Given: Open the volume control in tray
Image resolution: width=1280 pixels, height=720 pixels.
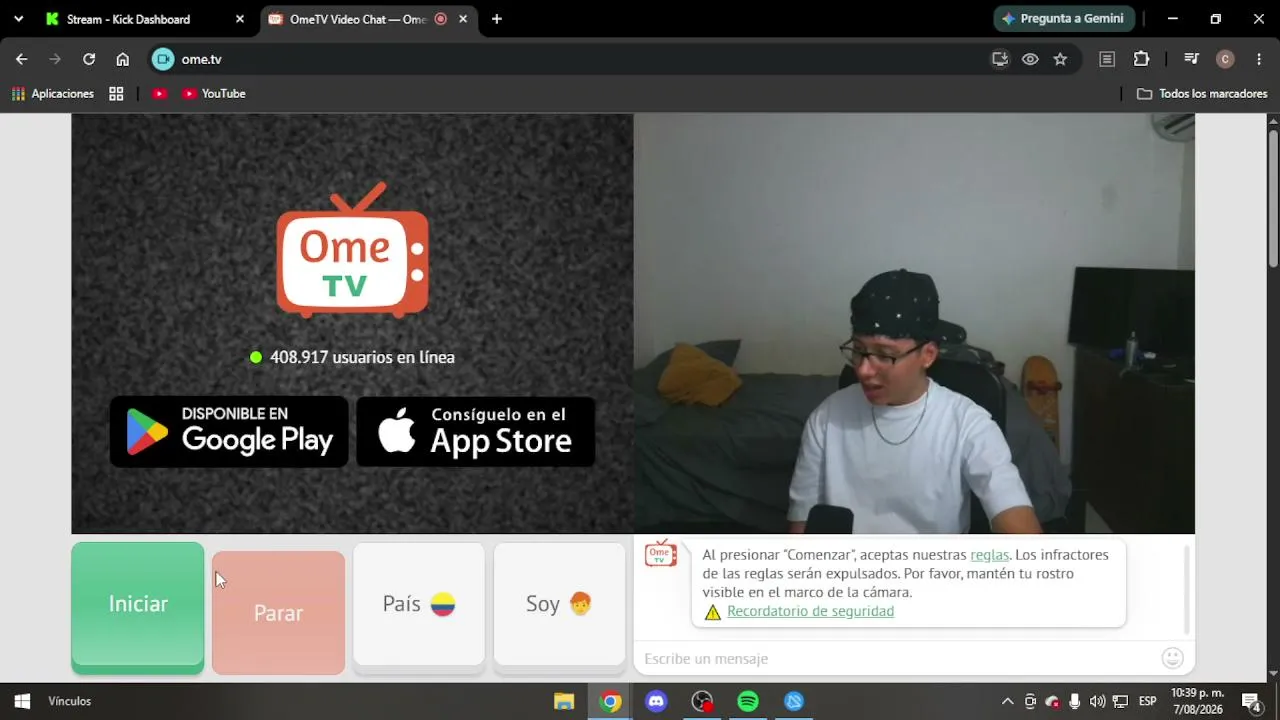Looking at the screenshot, I should 1098,701.
